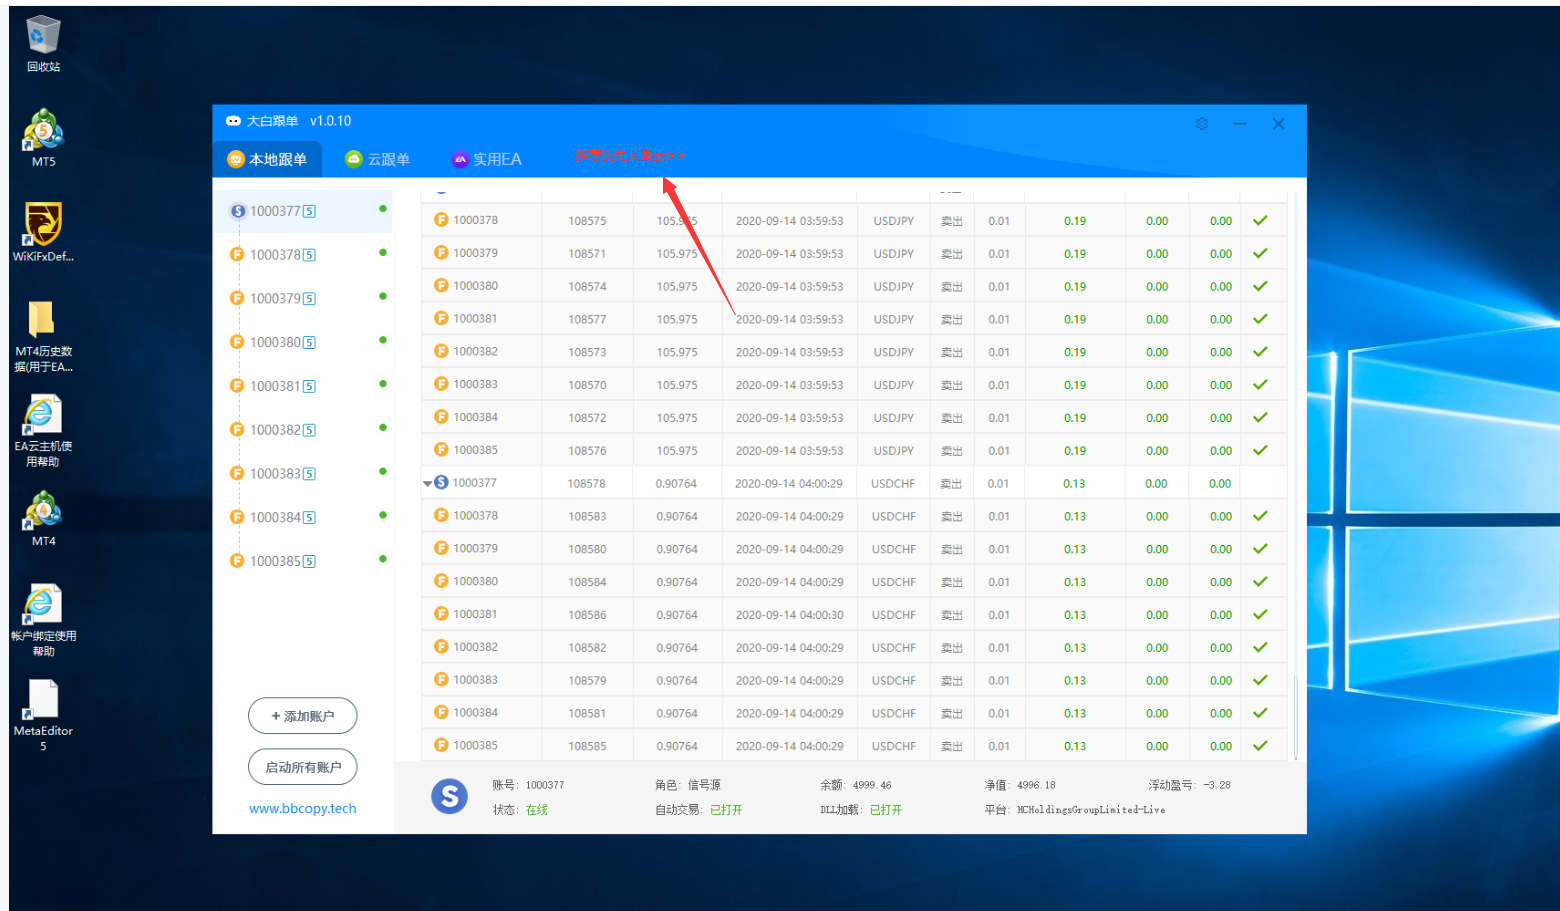Select the EA云主机使用帮助 desktop shortcut
The height and width of the screenshot is (911, 1560).
43,431
